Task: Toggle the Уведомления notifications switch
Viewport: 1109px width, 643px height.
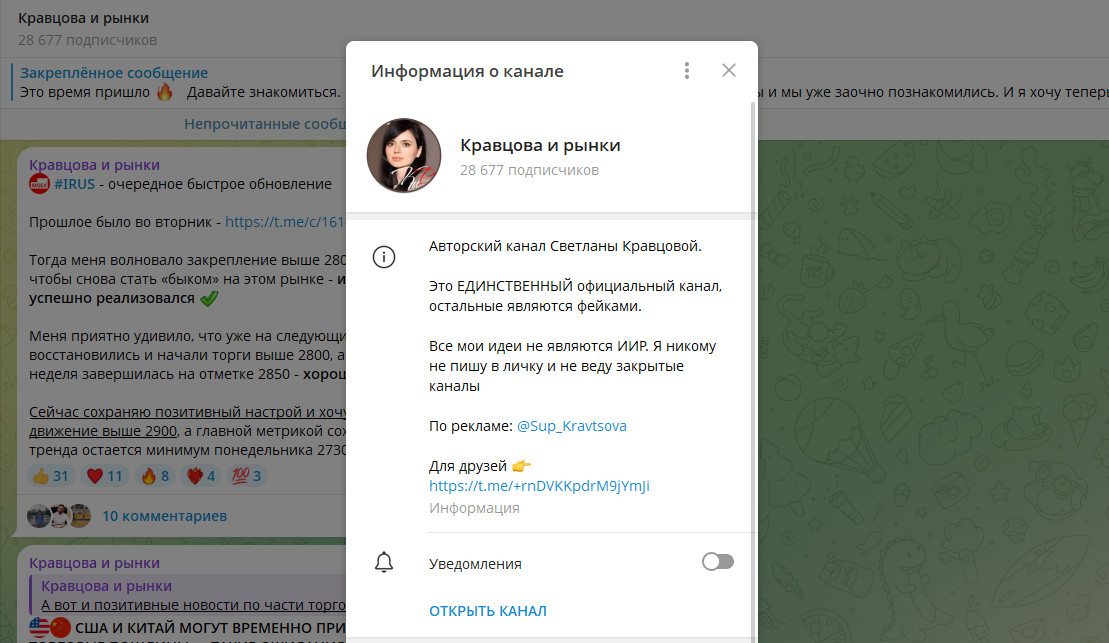Action: coord(718,562)
